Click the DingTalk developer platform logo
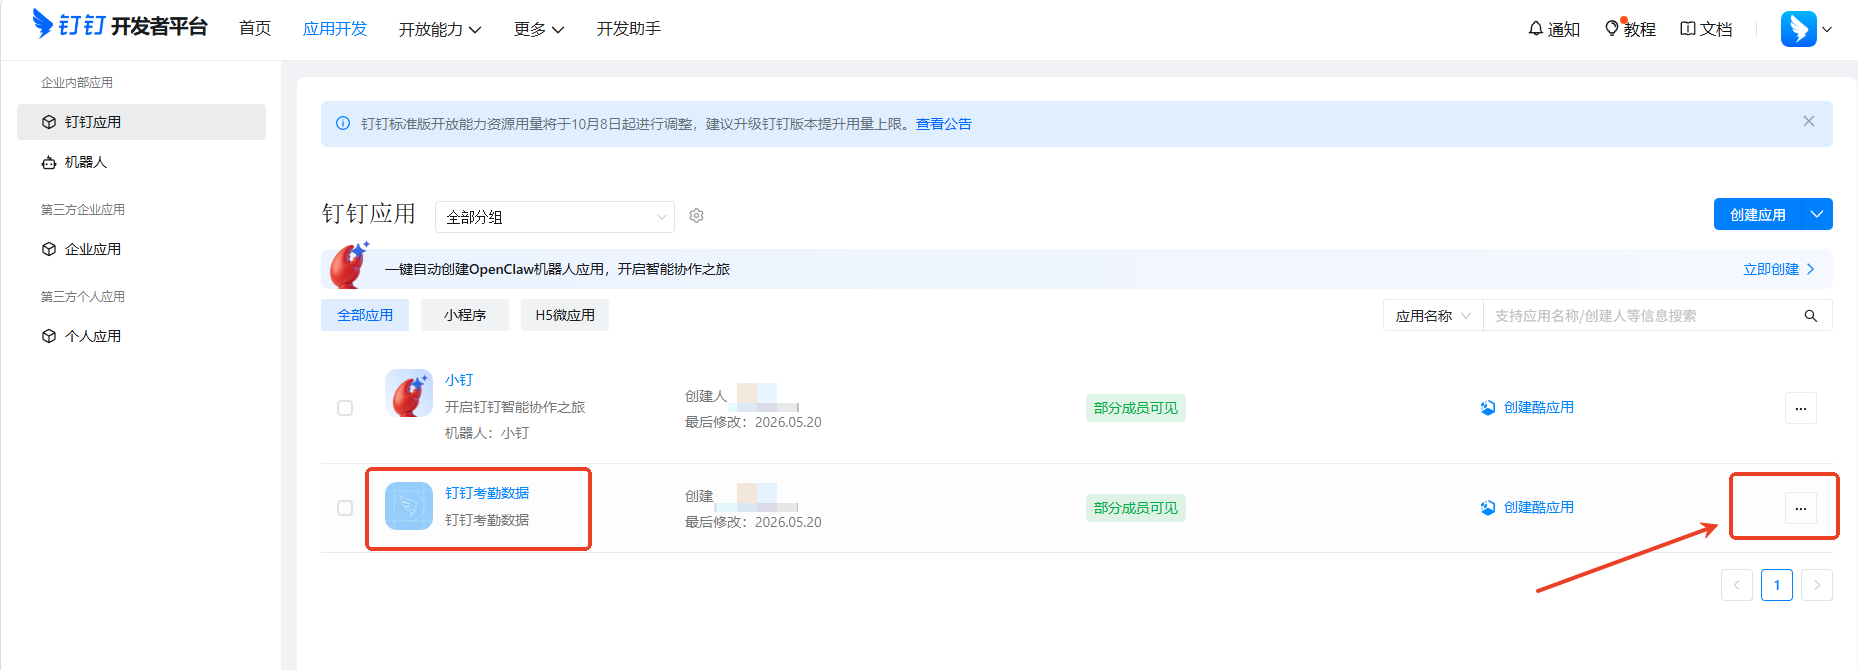The height and width of the screenshot is (670, 1858). 120,25
